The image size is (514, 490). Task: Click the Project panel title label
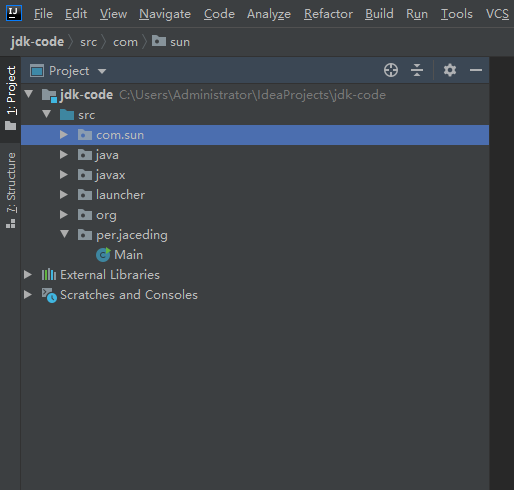tap(69, 71)
